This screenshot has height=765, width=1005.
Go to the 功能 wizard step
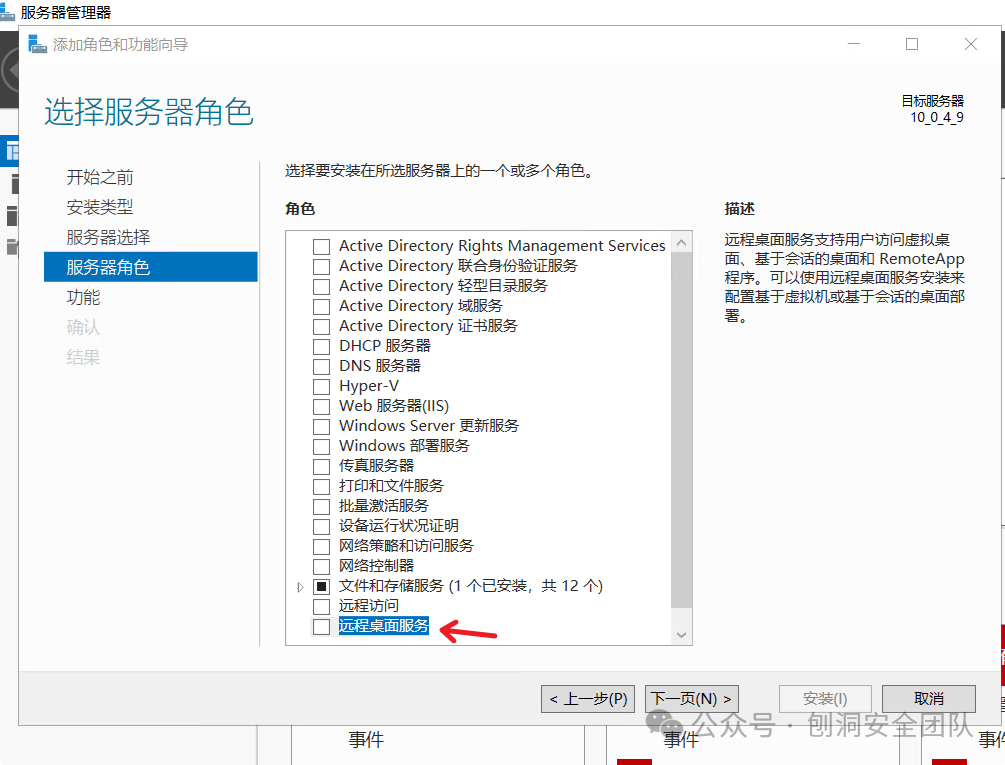coord(83,297)
